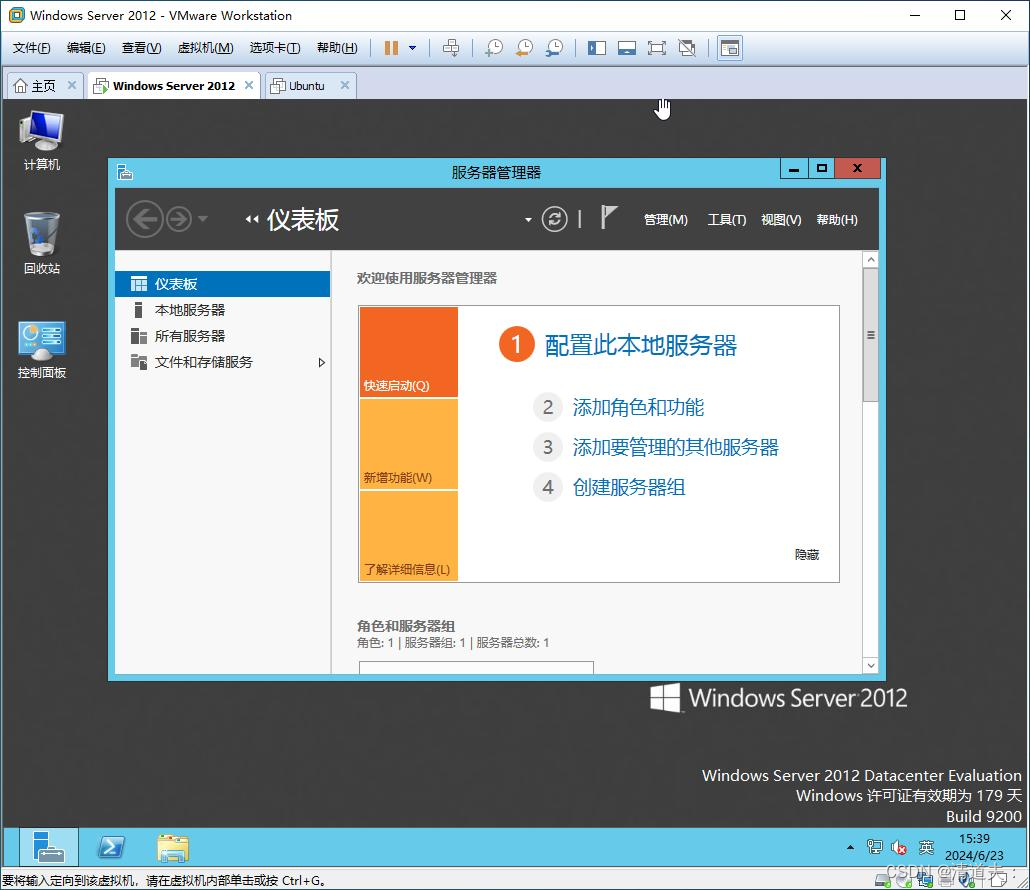The width and height of the screenshot is (1030, 890).
Task: Close the Ubuntu tab
Action: click(x=345, y=85)
